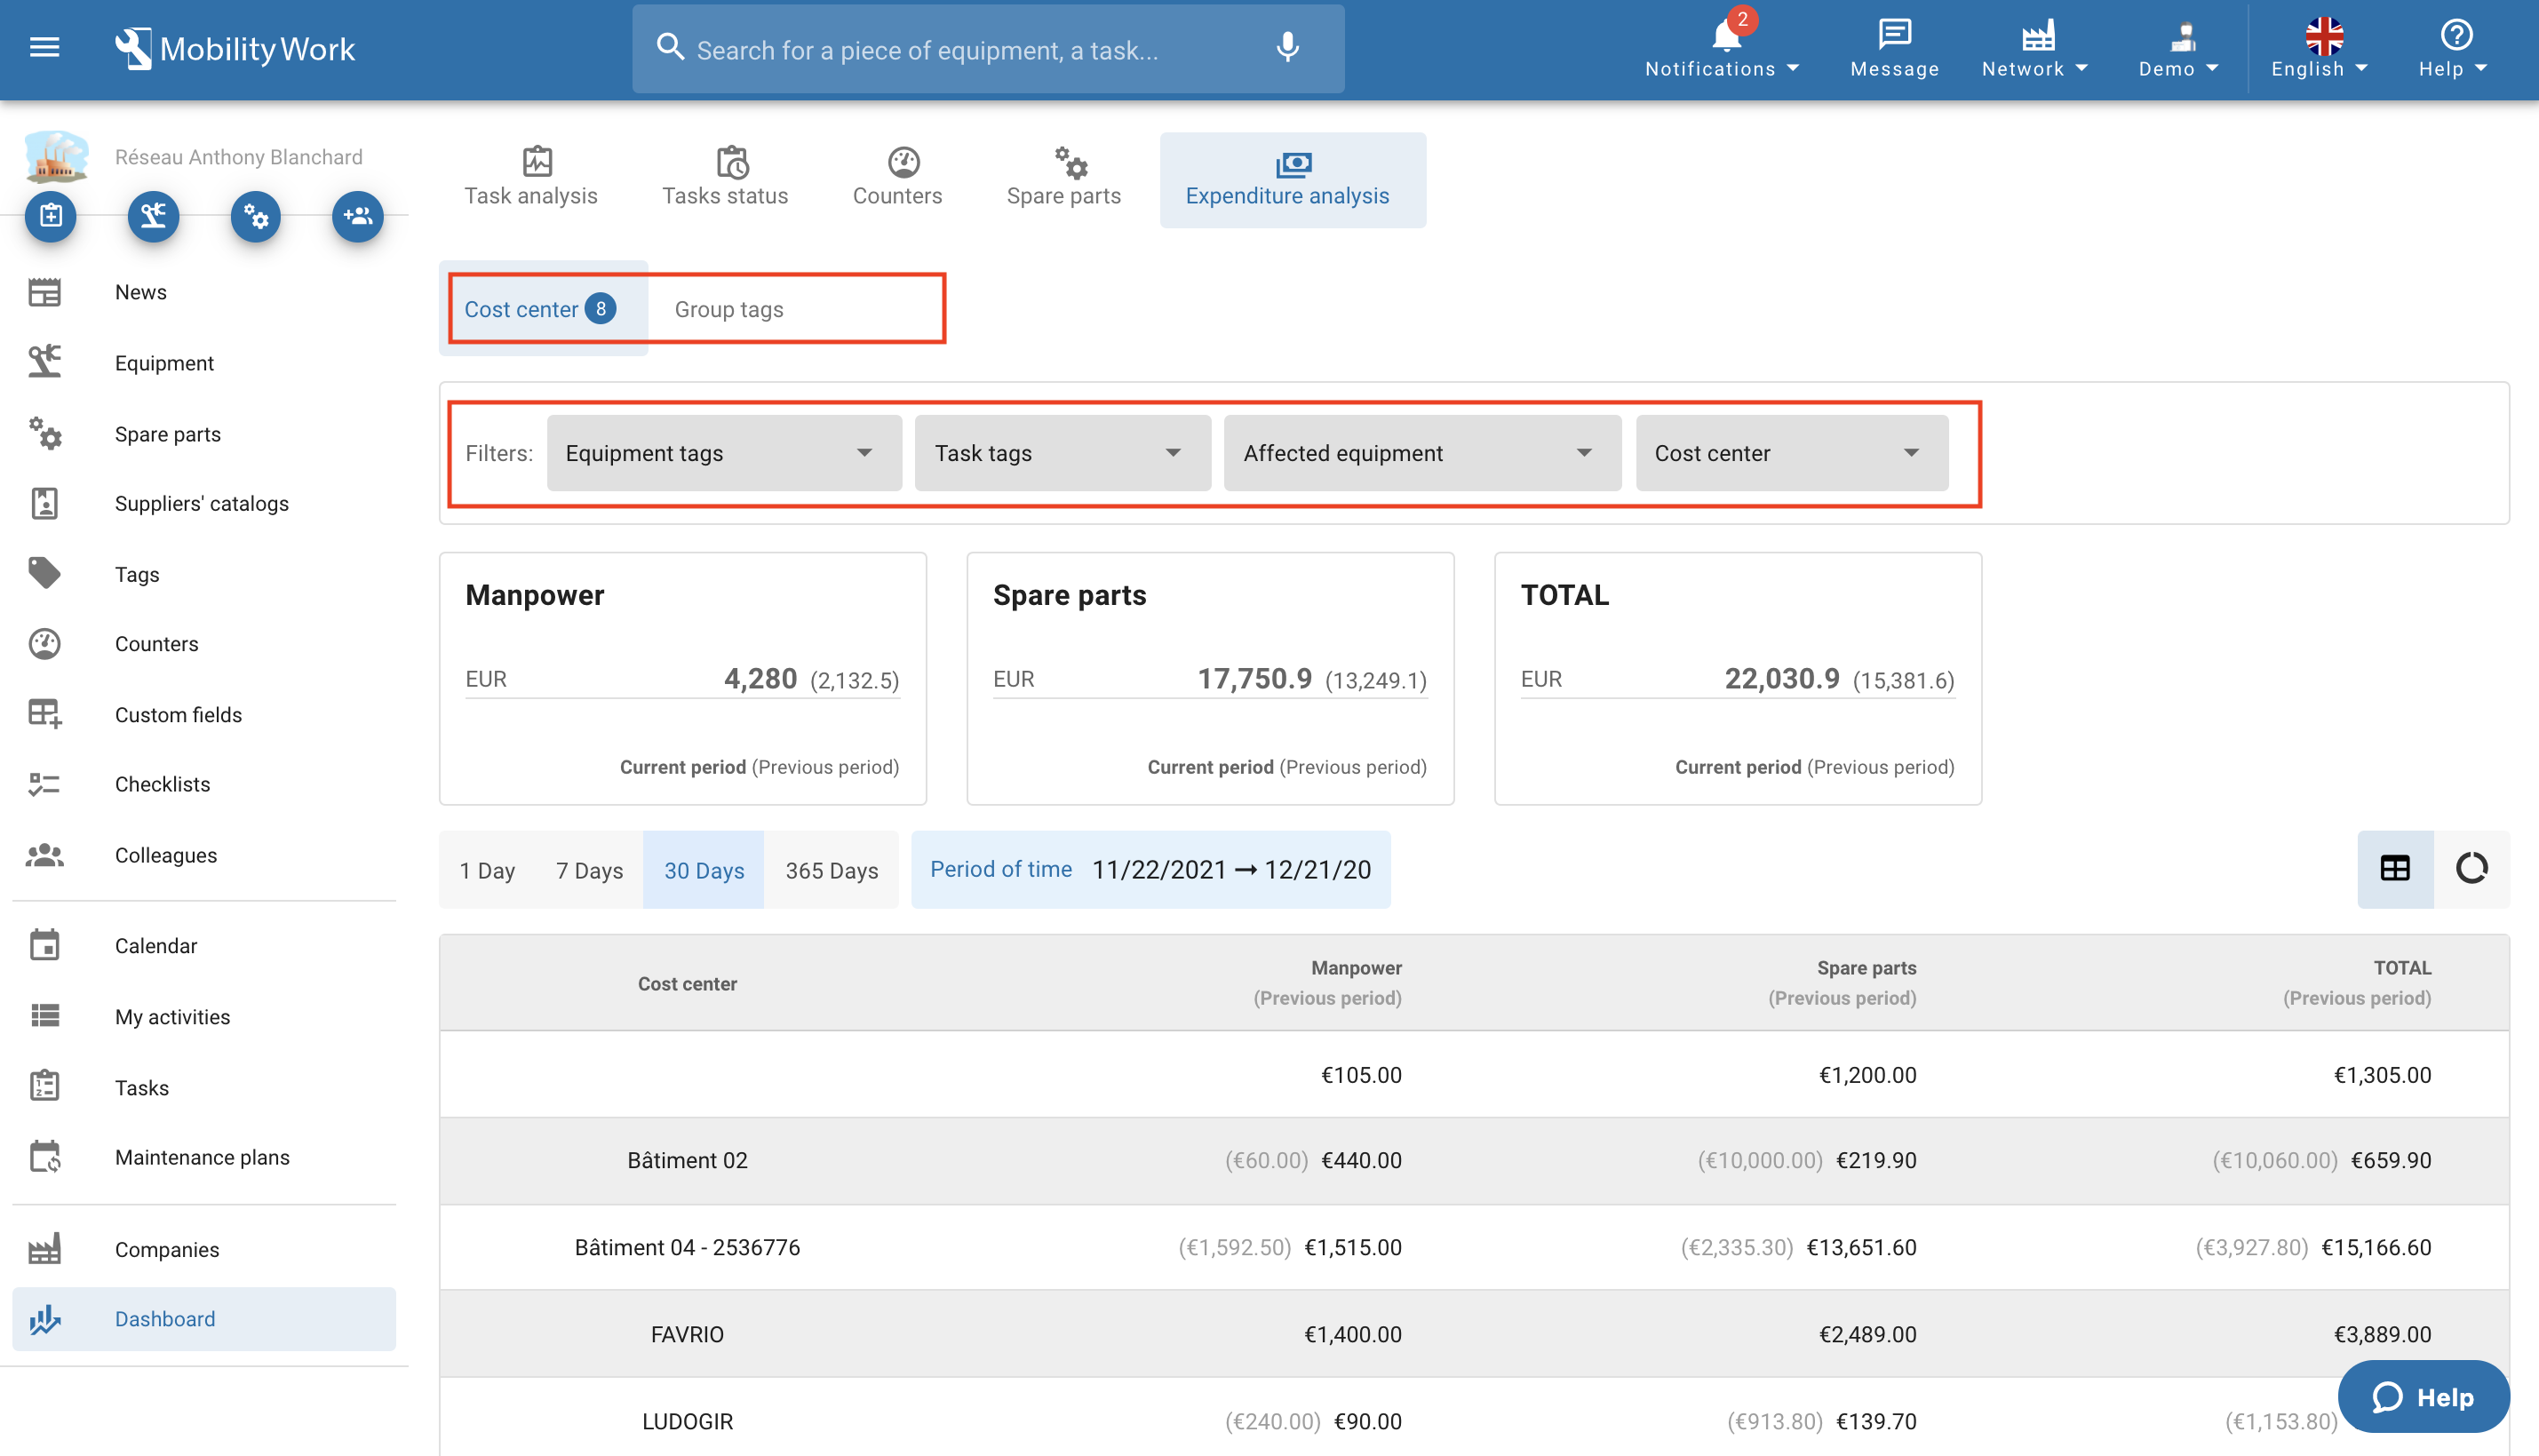Open the Tasks status tab

(x=725, y=179)
